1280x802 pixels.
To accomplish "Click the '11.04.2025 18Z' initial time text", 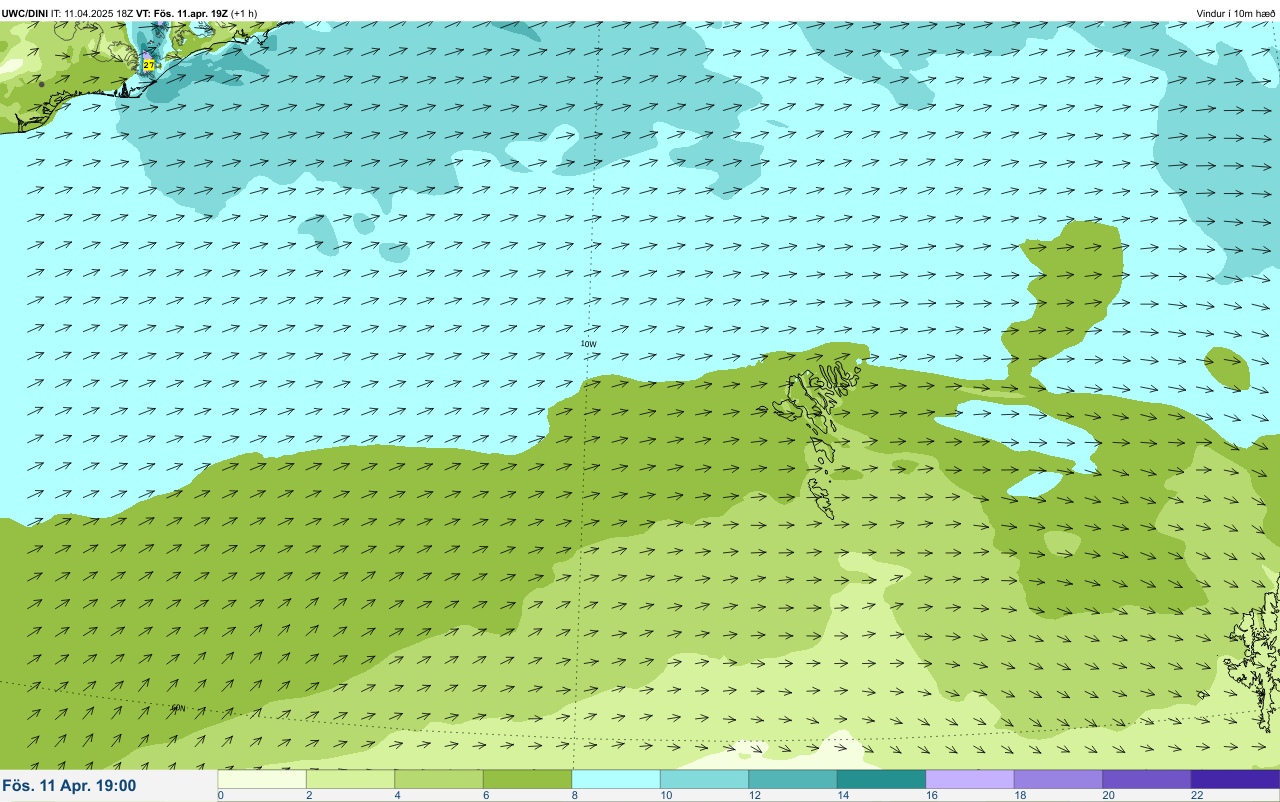I will pos(99,14).
